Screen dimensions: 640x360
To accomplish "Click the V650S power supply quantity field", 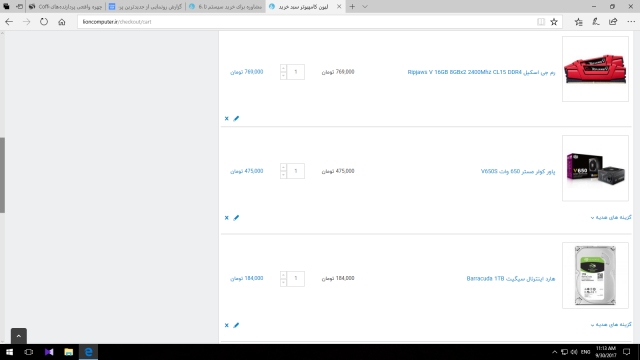I will click(296, 171).
